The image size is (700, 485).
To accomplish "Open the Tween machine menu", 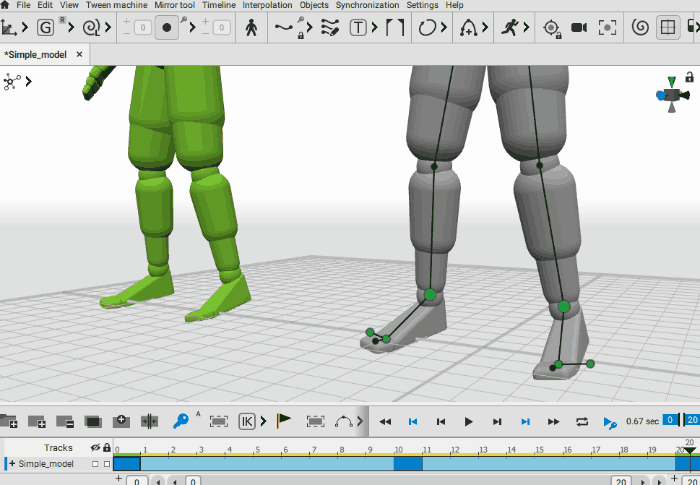I will tap(117, 5).
